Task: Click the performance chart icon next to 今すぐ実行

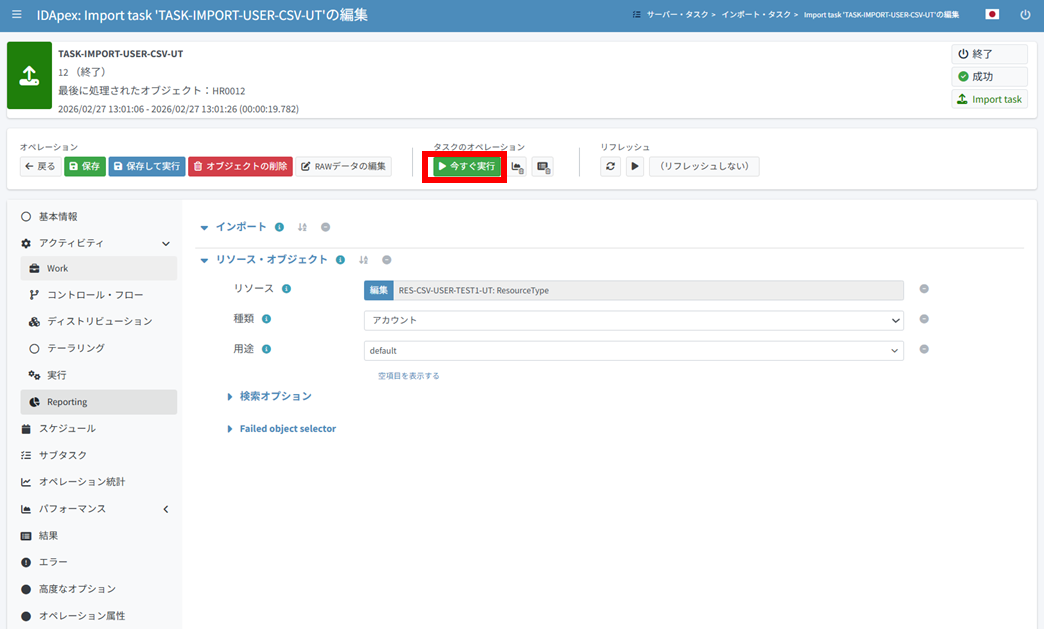Action: click(x=518, y=167)
